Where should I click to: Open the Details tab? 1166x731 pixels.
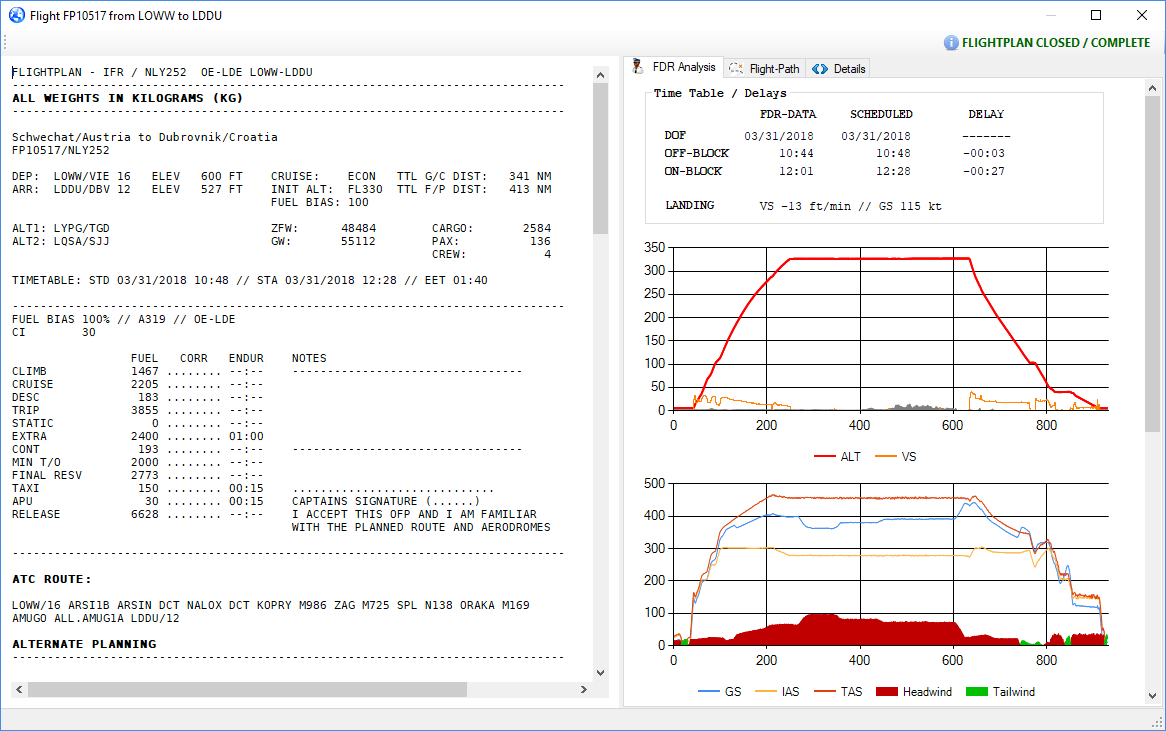tap(838, 68)
